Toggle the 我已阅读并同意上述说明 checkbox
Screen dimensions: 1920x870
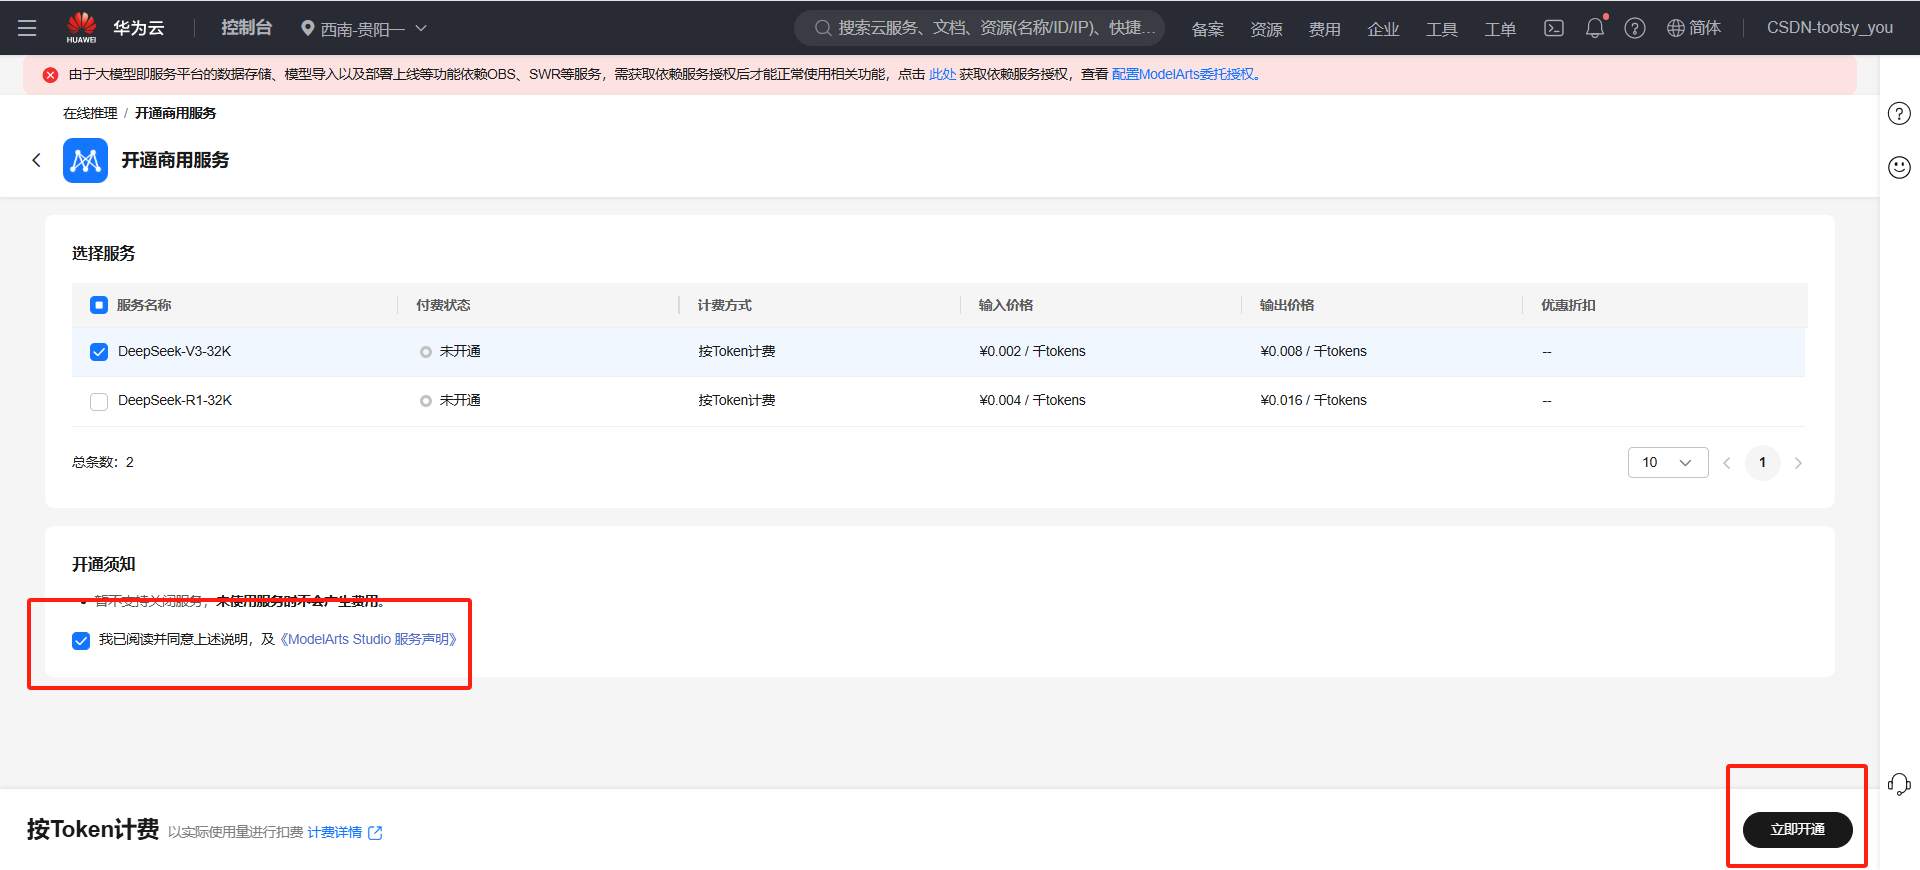pyautogui.click(x=81, y=640)
